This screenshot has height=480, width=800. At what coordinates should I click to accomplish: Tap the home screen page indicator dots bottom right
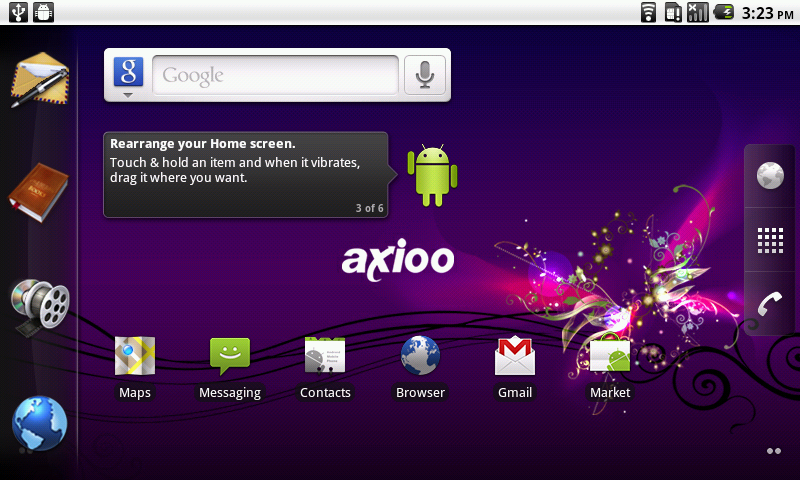click(774, 451)
